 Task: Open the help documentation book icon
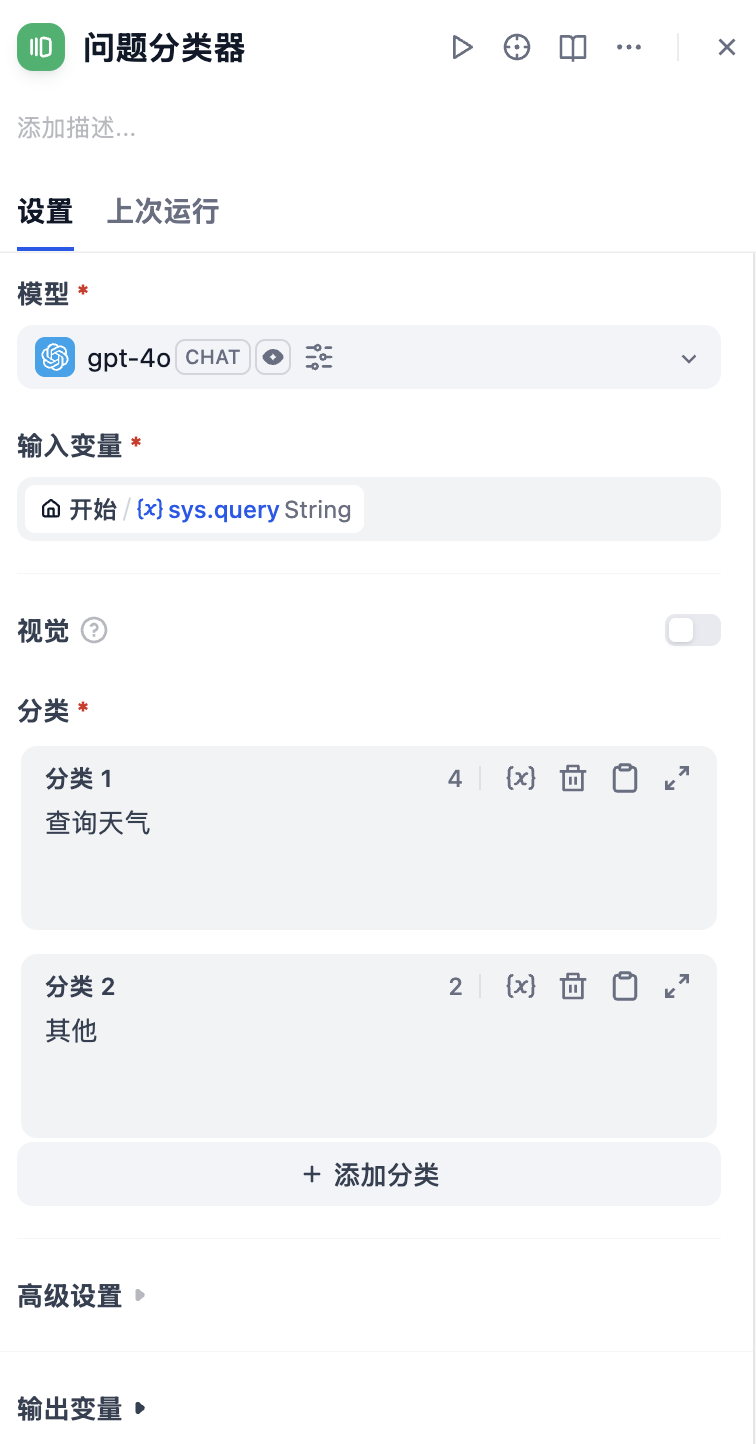pyautogui.click(x=573, y=47)
